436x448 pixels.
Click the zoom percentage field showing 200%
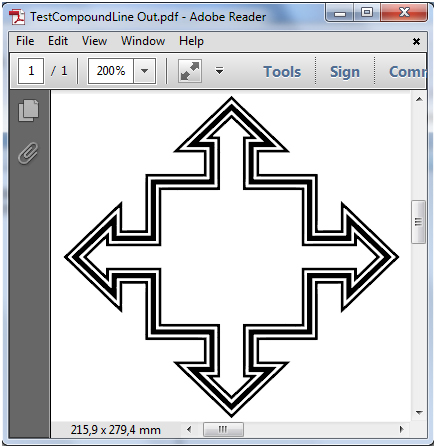pyautogui.click(x=111, y=71)
